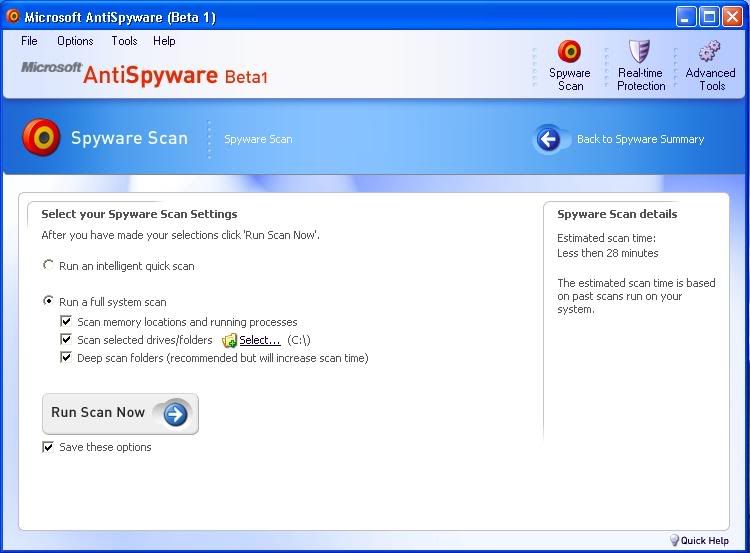Click the Spyware Scan breadcrumb text
750x553 pixels.
point(258,139)
